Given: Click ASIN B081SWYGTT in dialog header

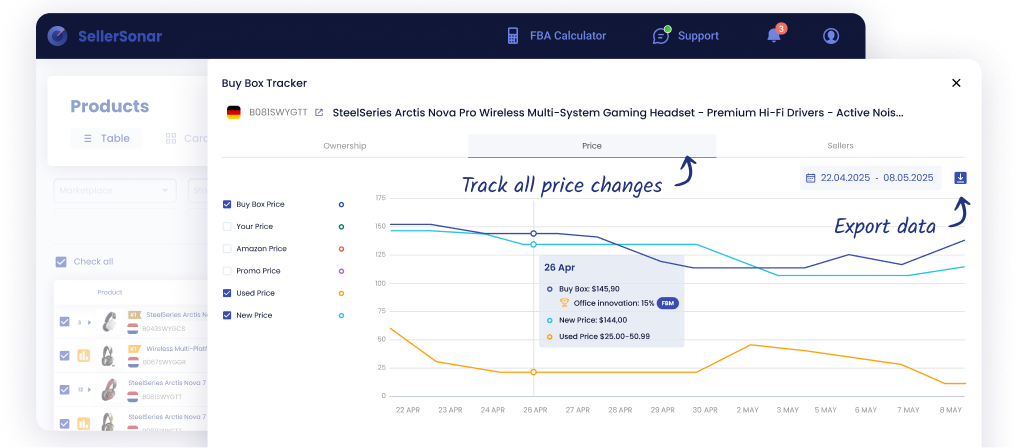Looking at the screenshot, I should click(x=278, y=112).
